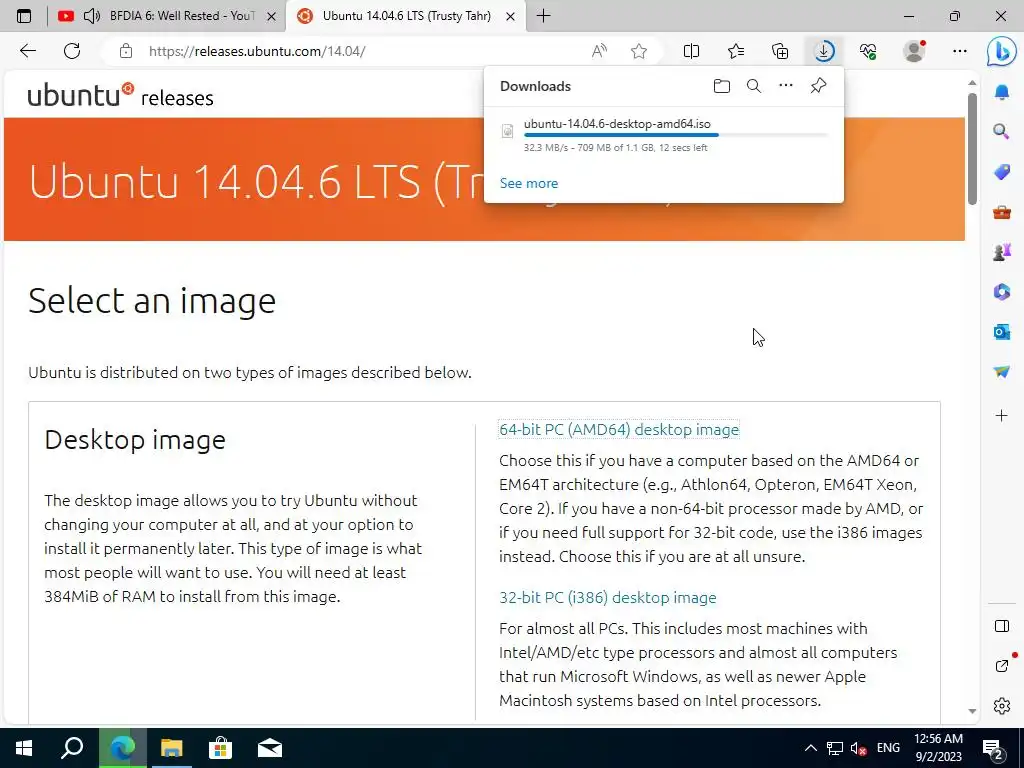Open 64-bit PC (AMD64) desktop image link
The width and height of the screenshot is (1024, 768).
[618, 430]
